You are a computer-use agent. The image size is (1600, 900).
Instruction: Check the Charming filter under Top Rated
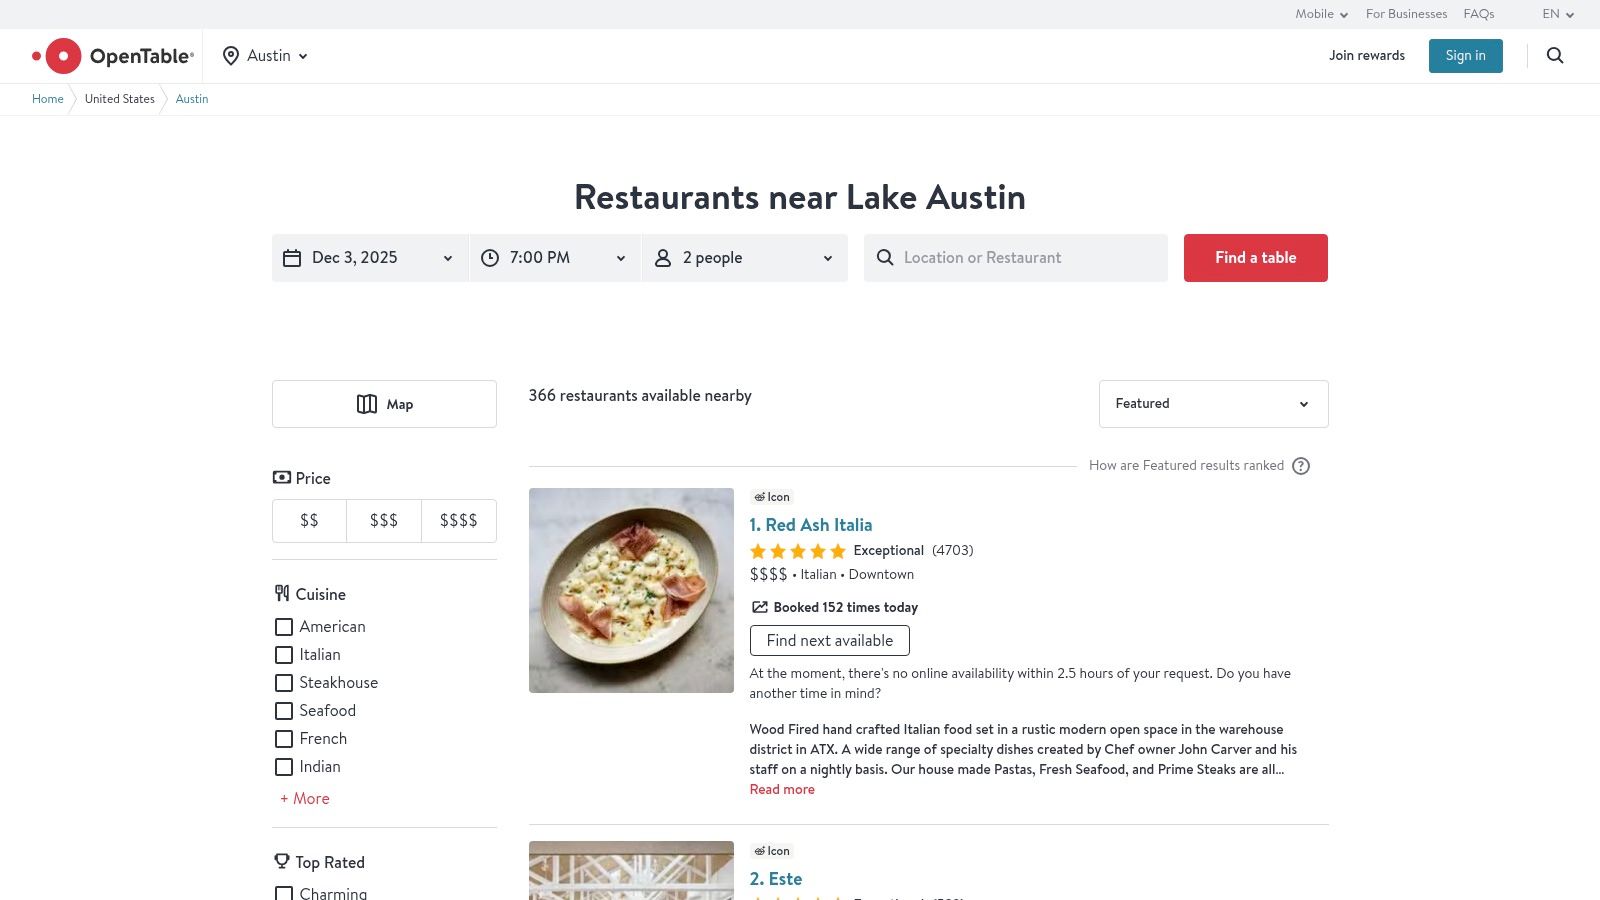pos(284,893)
